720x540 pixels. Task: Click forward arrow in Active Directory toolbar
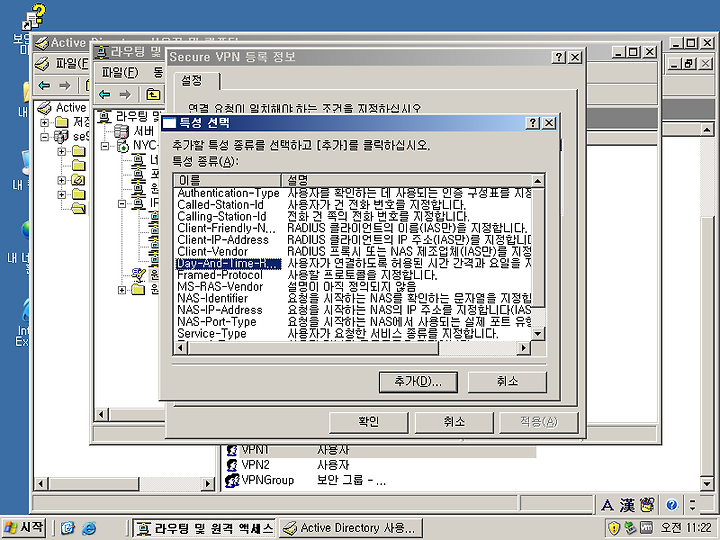click(65, 85)
